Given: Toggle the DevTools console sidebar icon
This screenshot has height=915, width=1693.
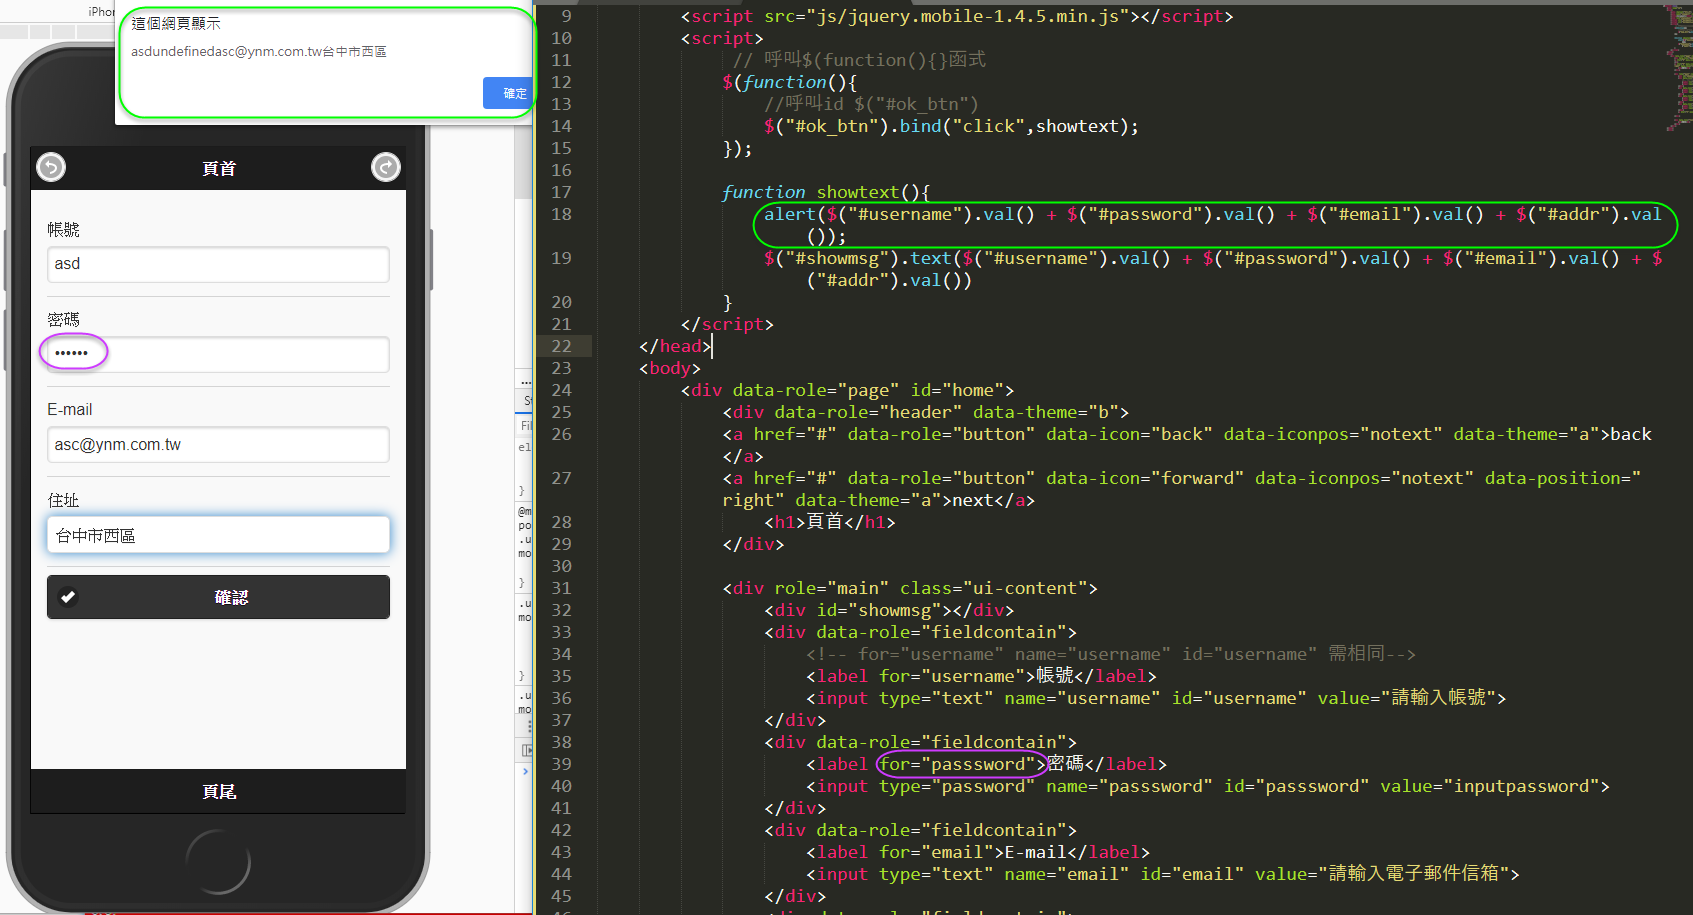Looking at the screenshot, I should (526, 750).
